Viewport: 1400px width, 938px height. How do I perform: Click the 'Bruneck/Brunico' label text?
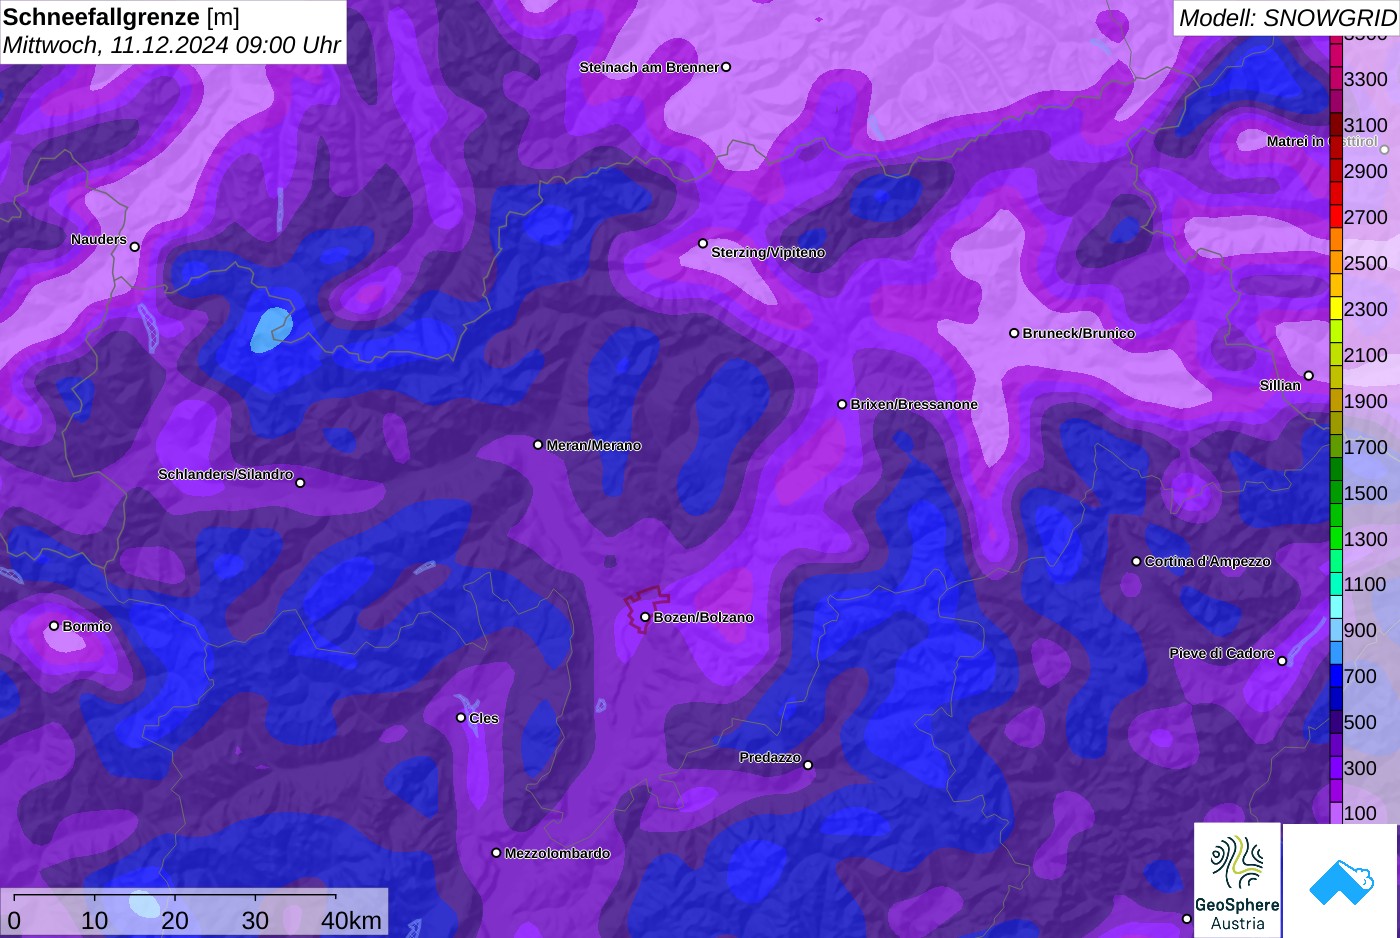click(x=1079, y=333)
